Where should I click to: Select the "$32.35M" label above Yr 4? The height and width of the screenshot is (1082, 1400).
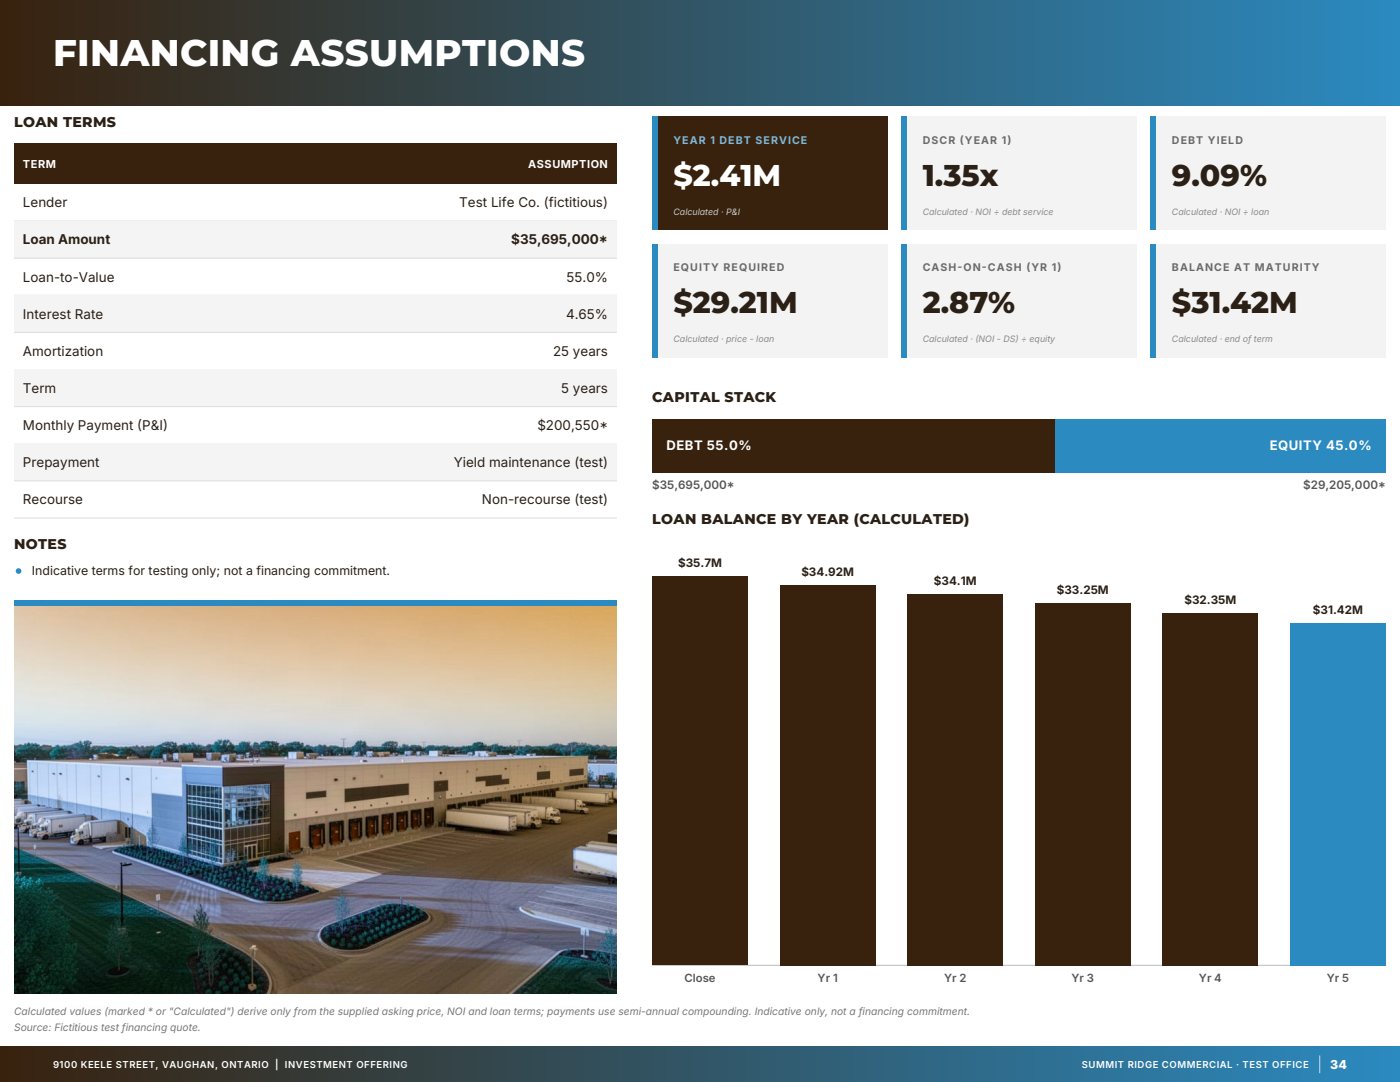point(1210,600)
